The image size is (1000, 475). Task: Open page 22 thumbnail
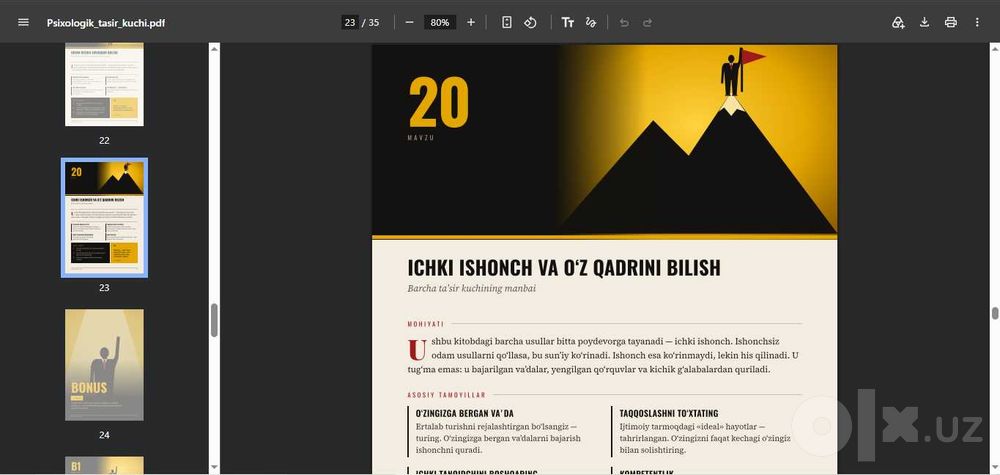[104, 84]
